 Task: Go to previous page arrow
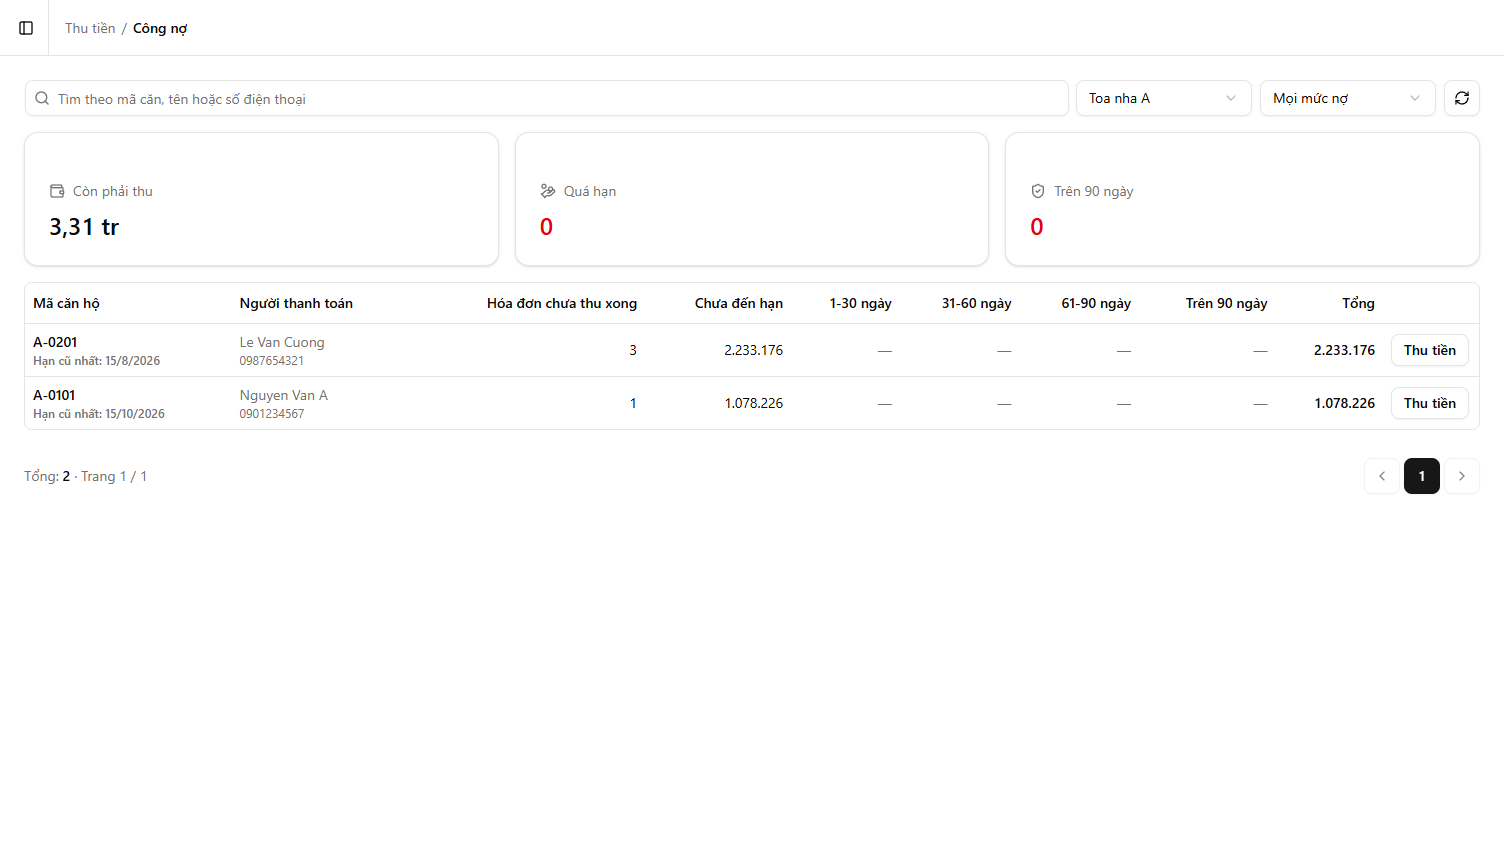[1382, 476]
